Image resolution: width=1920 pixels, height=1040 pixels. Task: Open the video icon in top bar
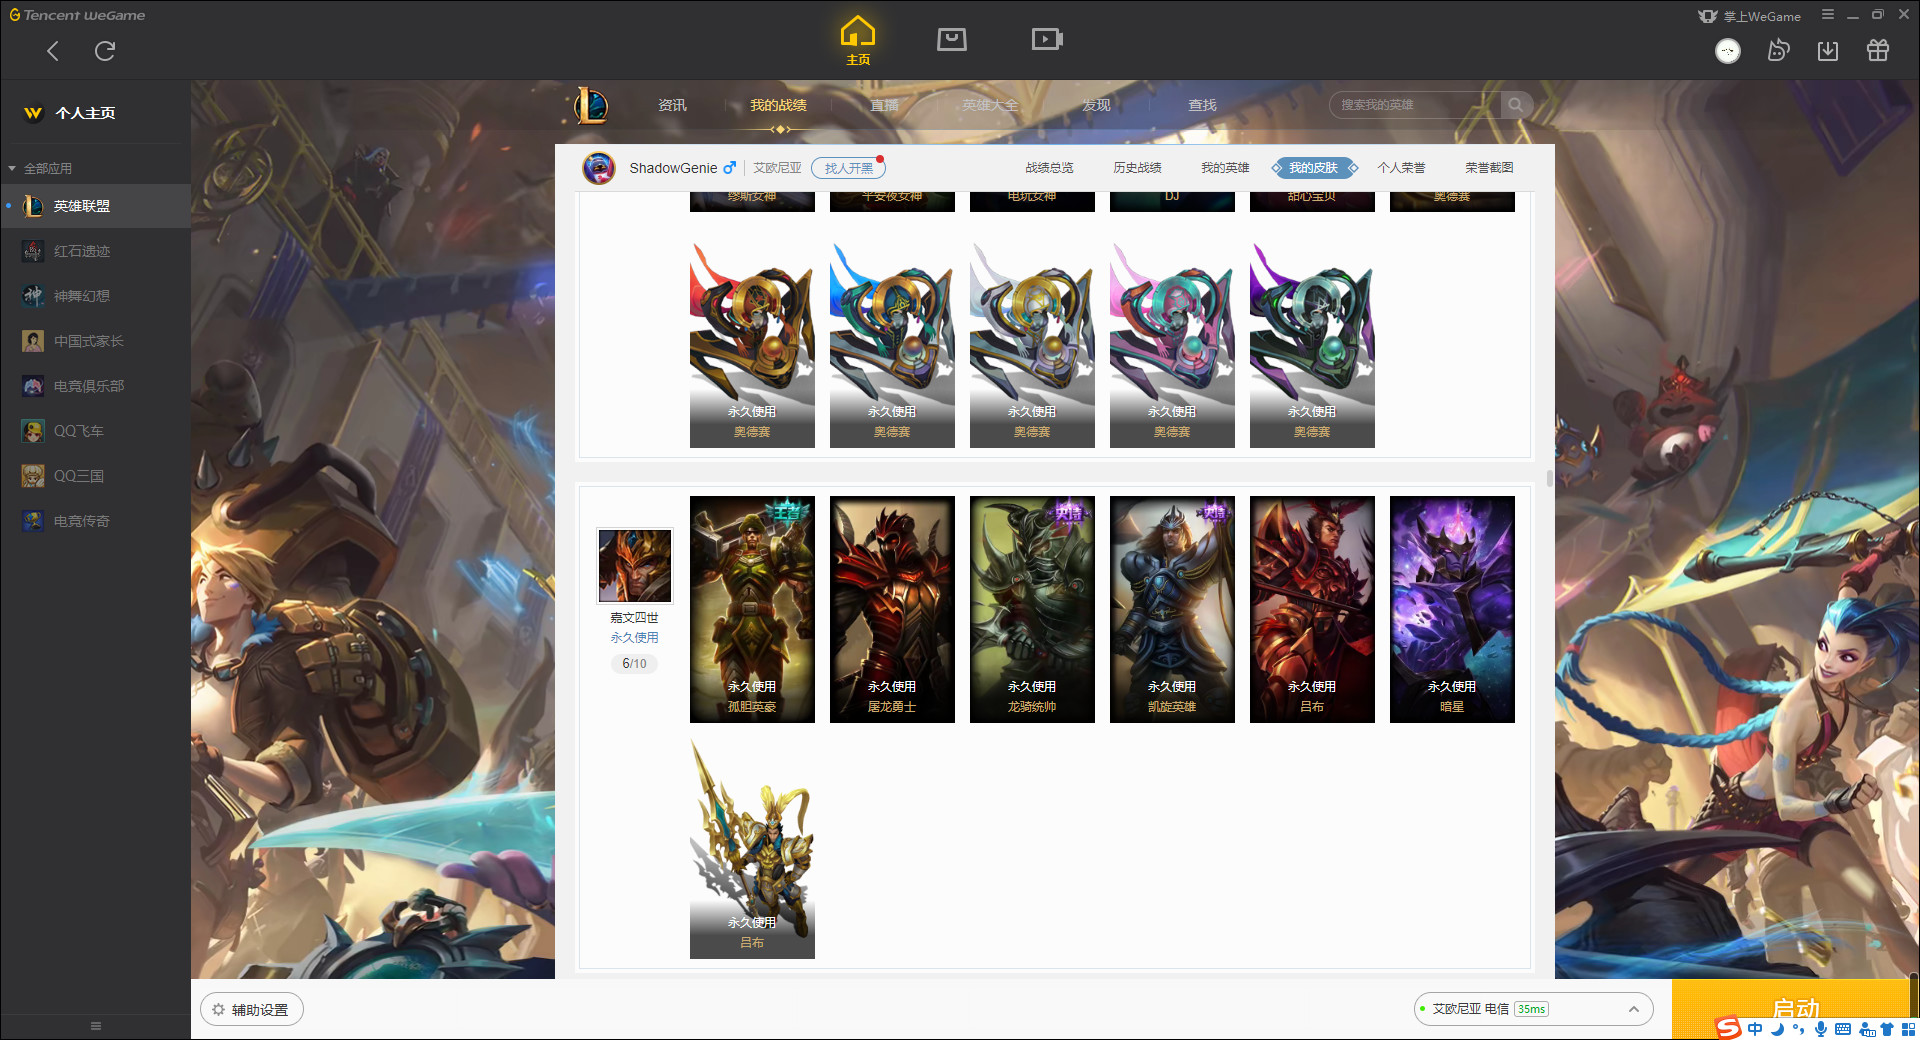[1047, 39]
